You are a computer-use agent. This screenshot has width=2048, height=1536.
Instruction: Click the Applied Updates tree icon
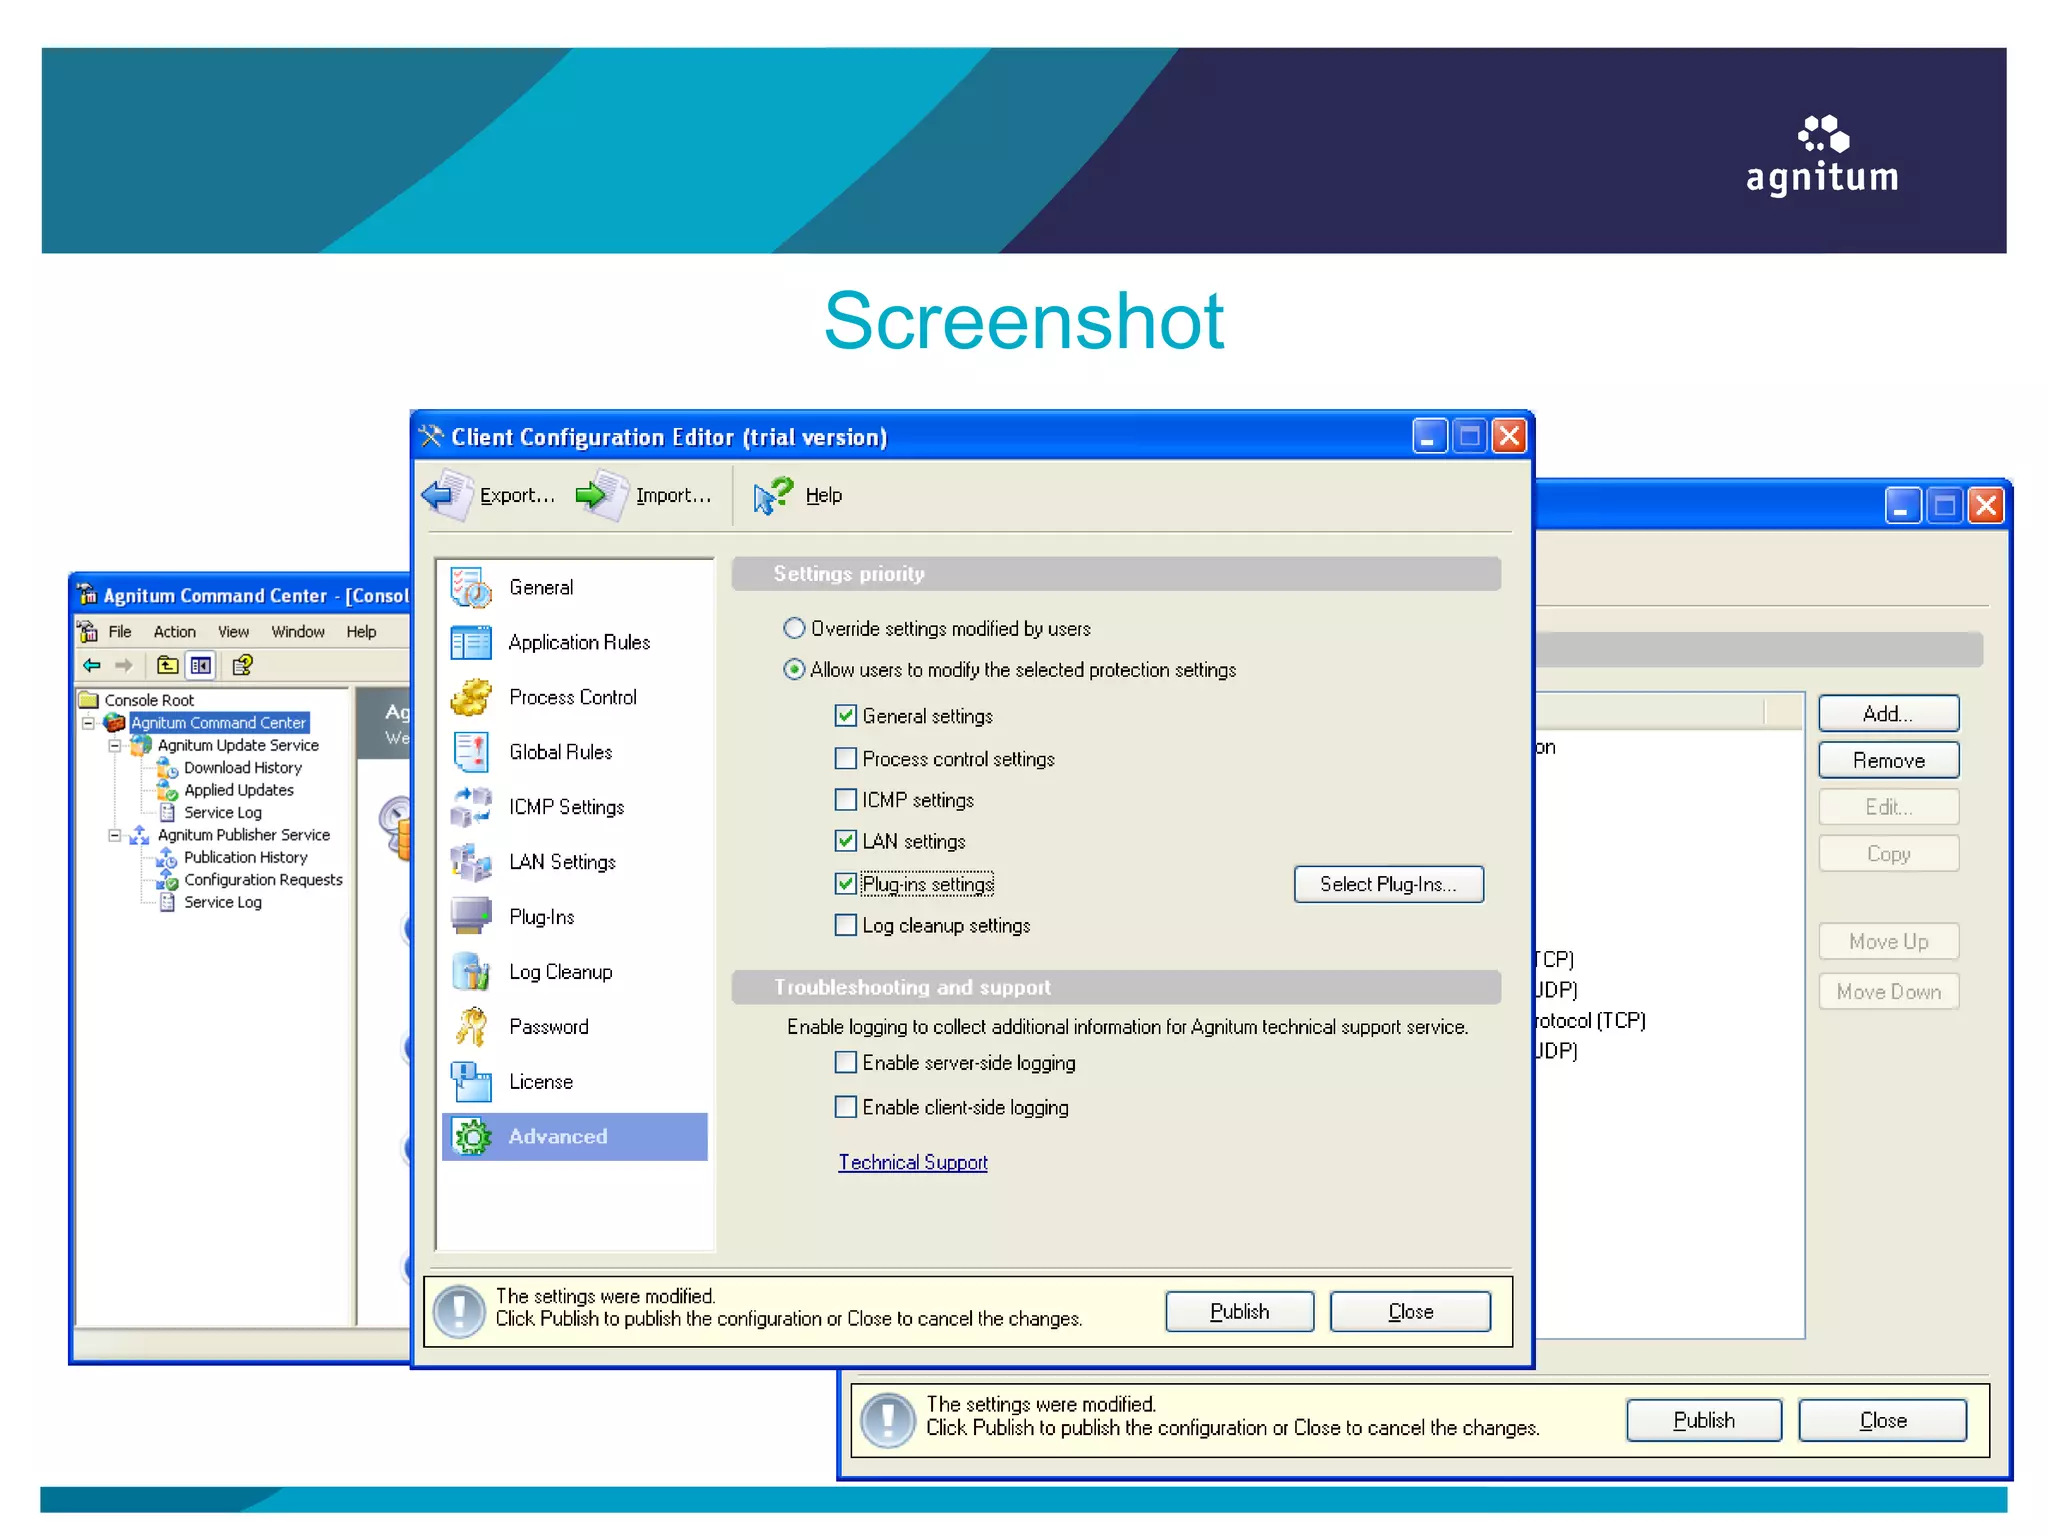167,790
